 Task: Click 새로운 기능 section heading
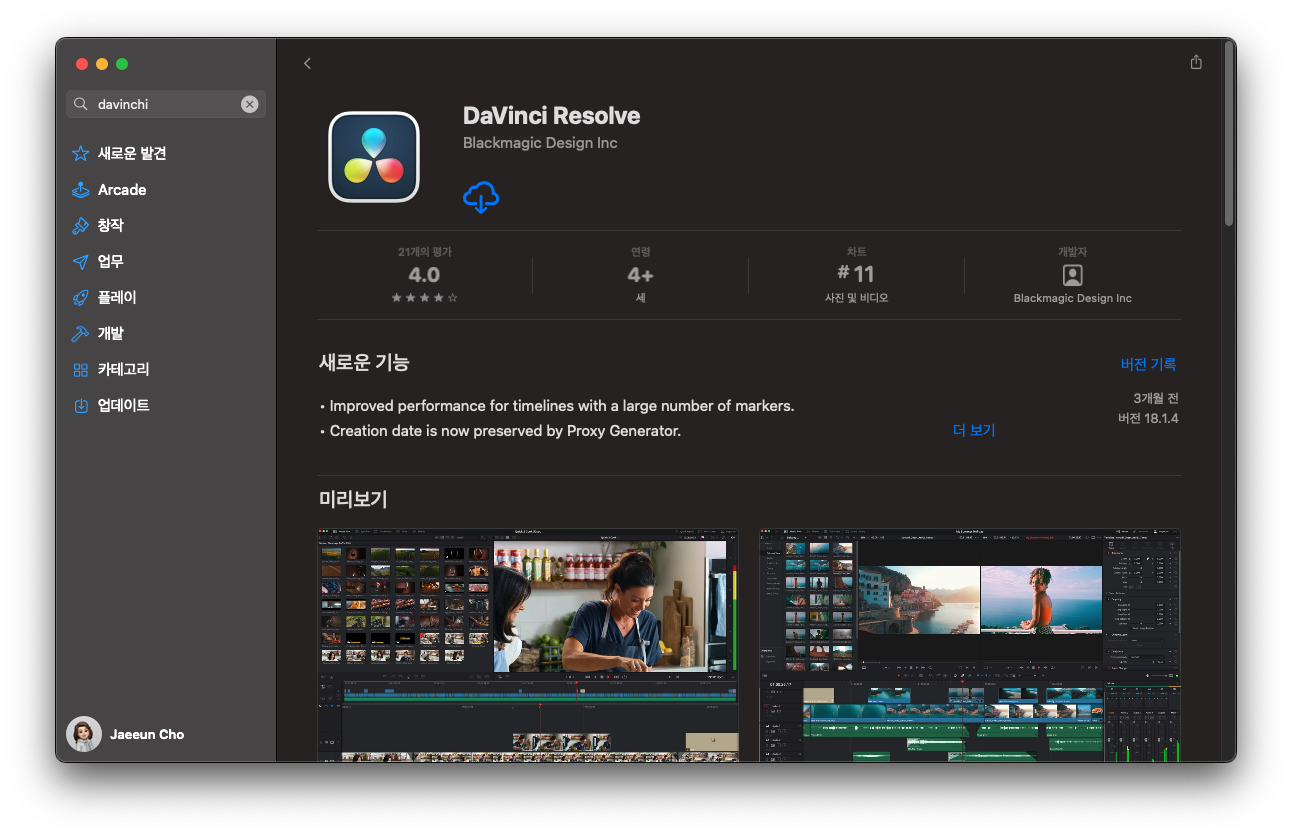364,363
